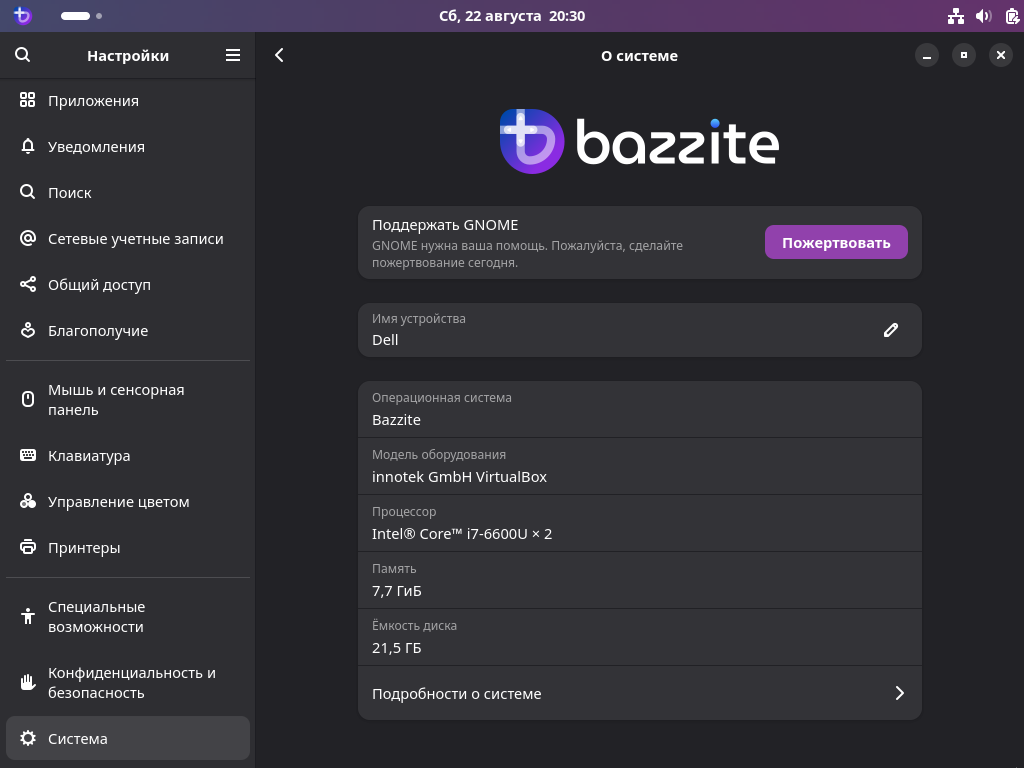Edit device name with pencil icon
The image size is (1024, 768).
pos(891,330)
